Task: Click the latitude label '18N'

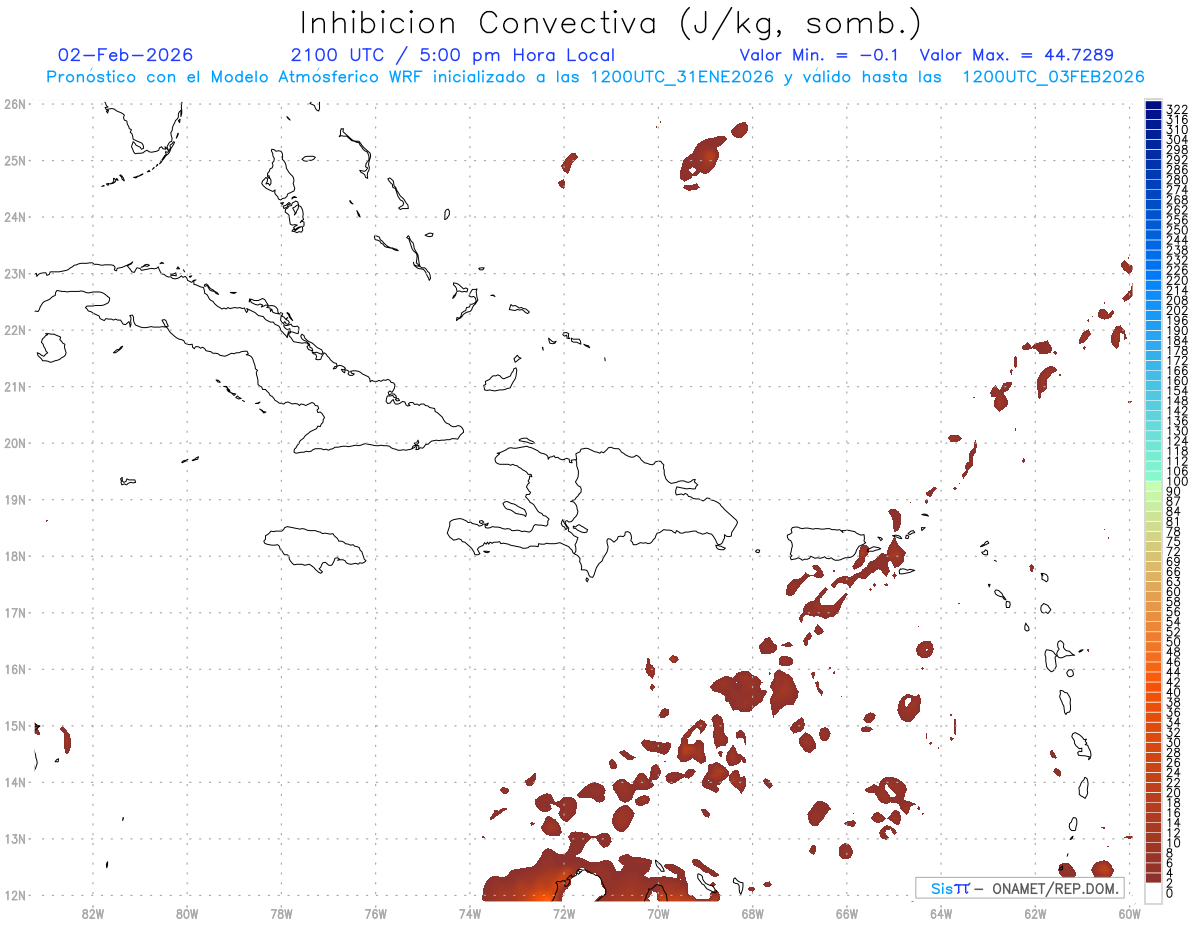Action: pyautogui.click(x=14, y=556)
